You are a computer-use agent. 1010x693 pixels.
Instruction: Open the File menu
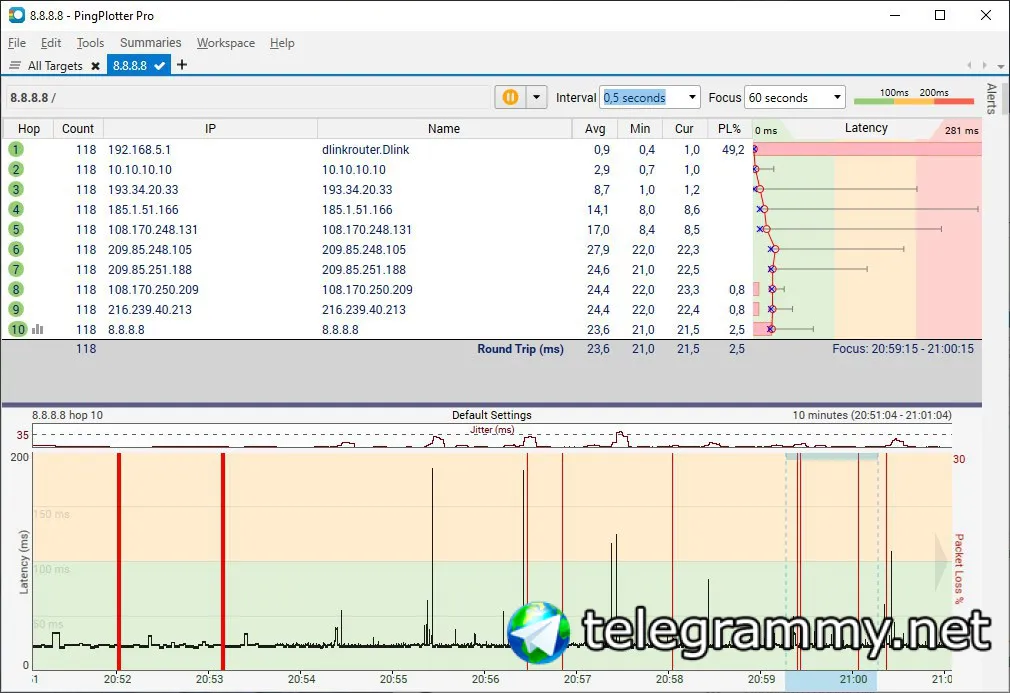[x=17, y=43]
